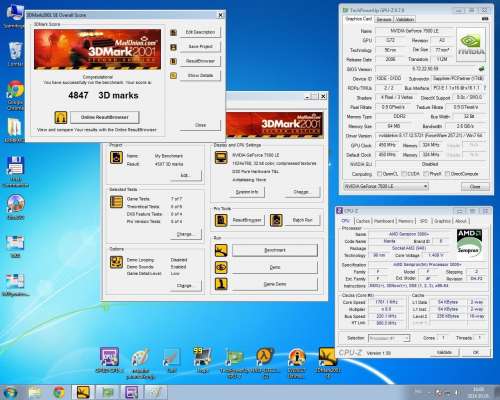Open the 3DMark2001 SE desktop shortcut
This screenshot has height=400, width=500.
328,363
